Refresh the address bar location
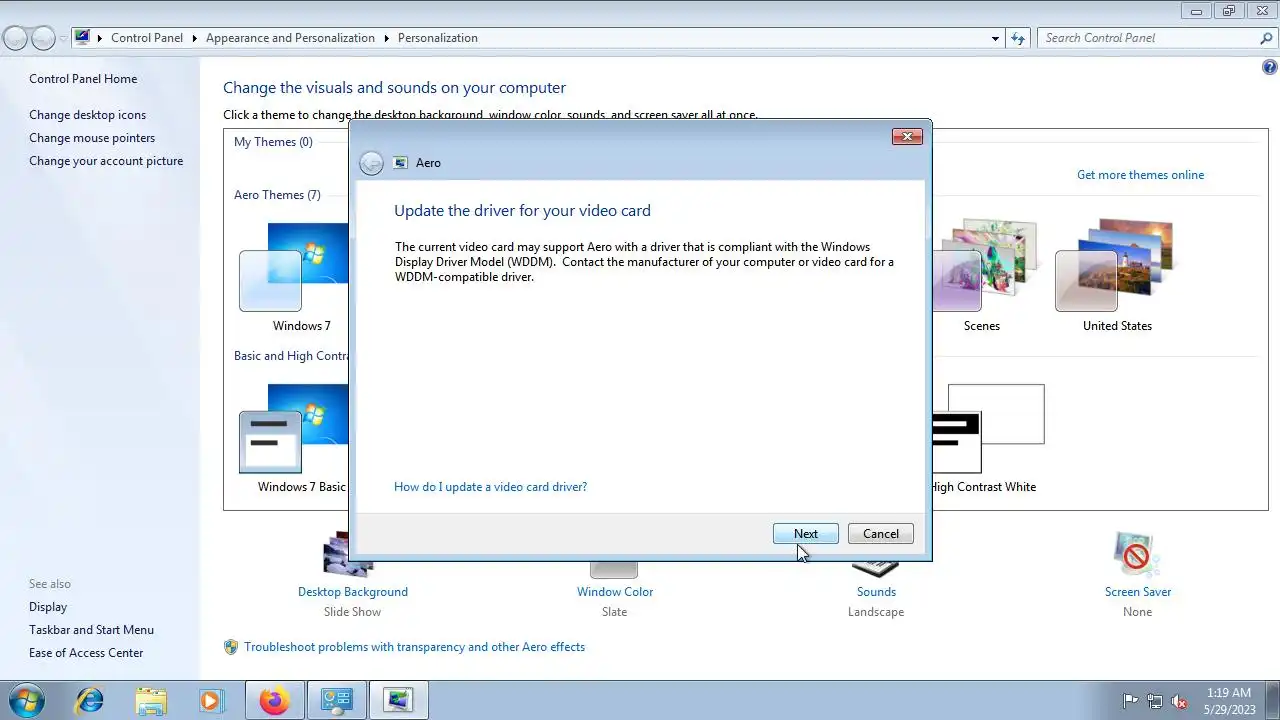The height and width of the screenshot is (720, 1280). click(1018, 38)
